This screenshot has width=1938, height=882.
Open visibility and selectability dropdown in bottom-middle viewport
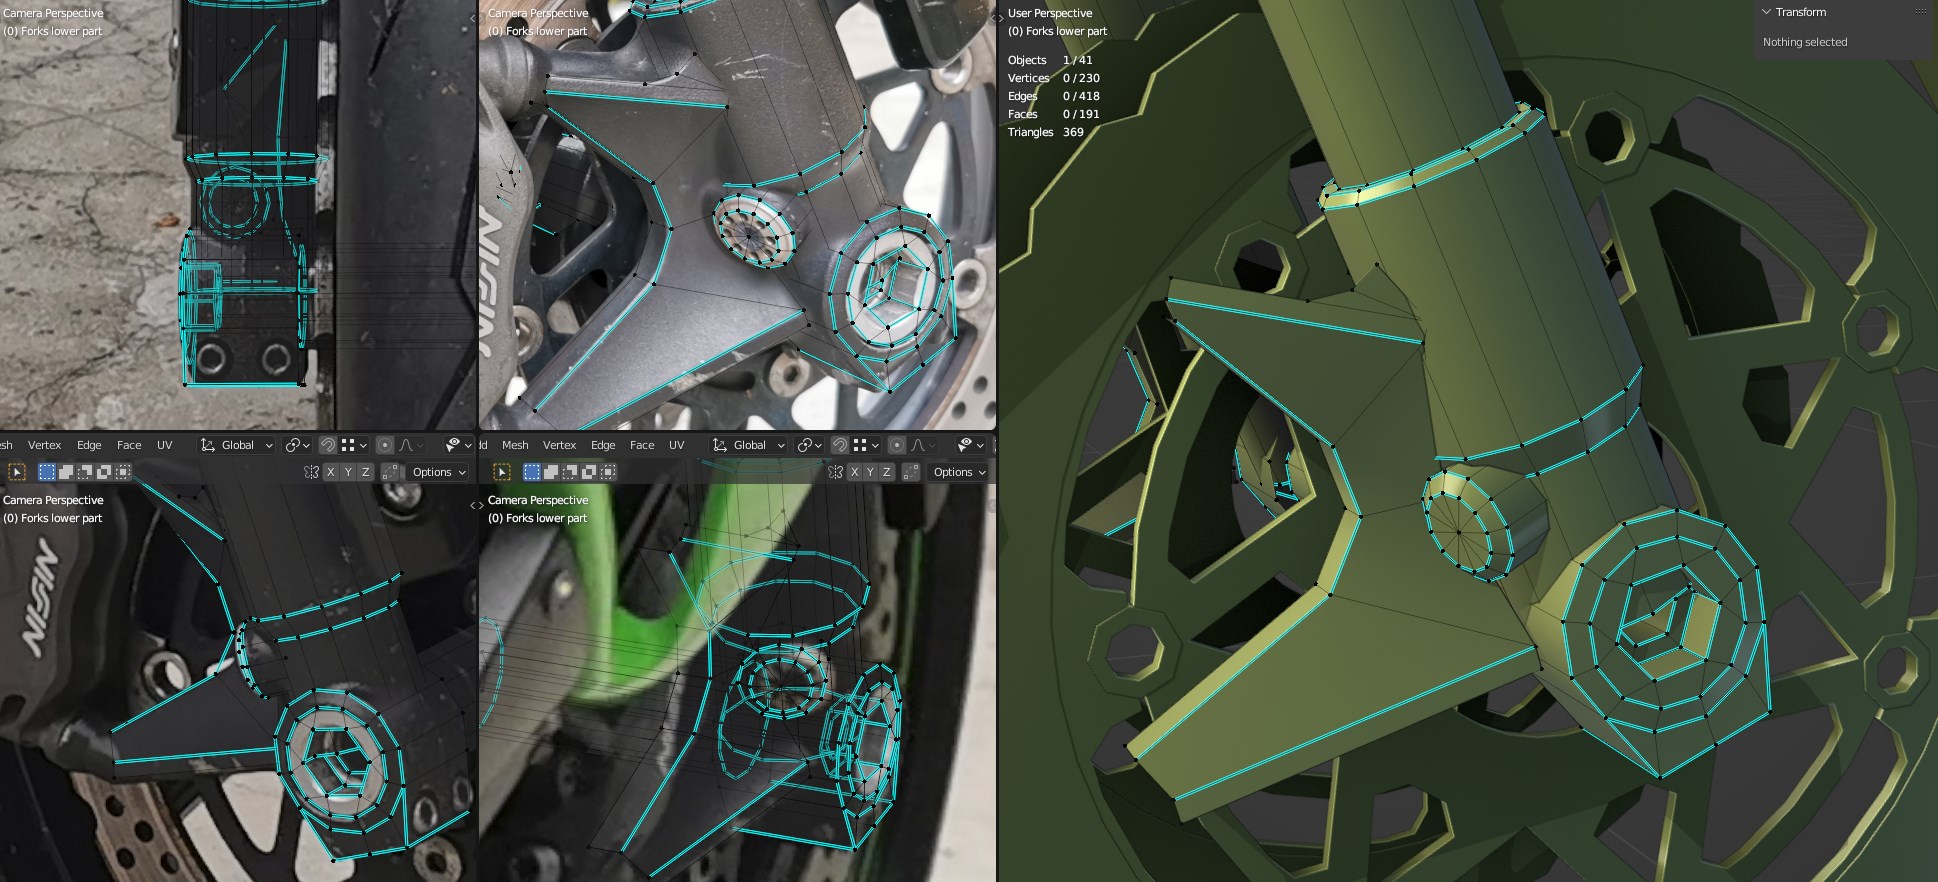(x=971, y=445)
